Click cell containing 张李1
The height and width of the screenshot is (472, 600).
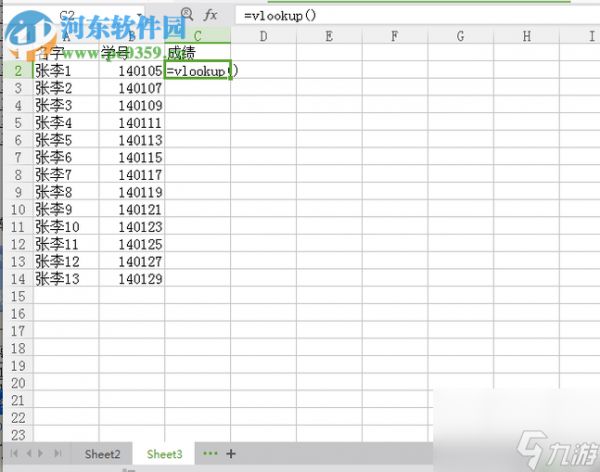[x=66, y=71]
